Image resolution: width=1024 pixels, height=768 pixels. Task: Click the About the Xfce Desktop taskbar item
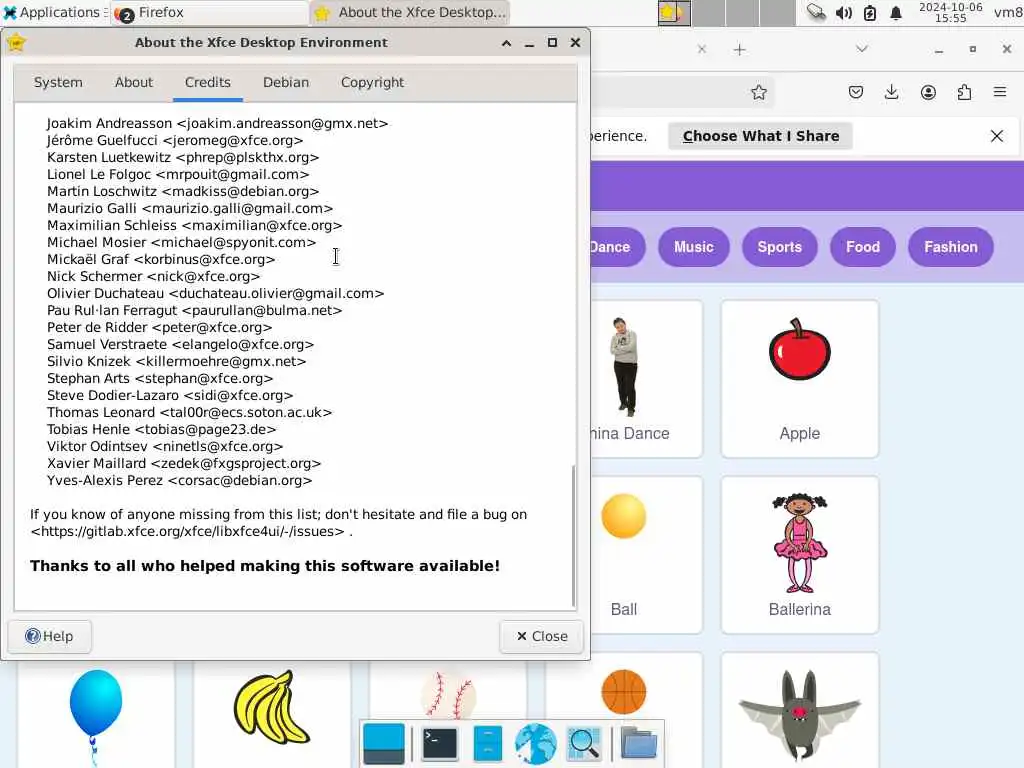(410, 12)
